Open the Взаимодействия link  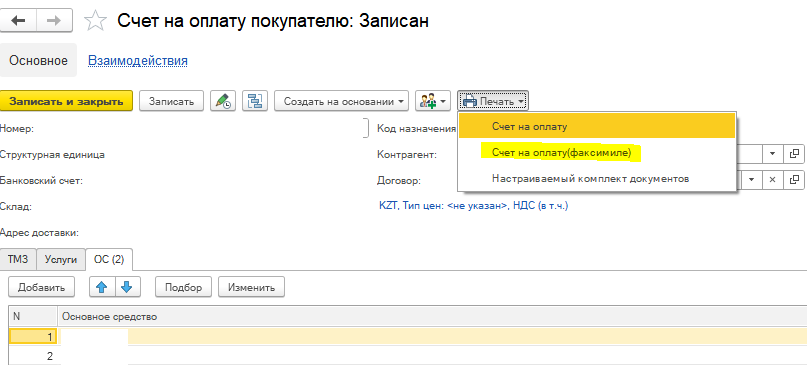point(138,61)
